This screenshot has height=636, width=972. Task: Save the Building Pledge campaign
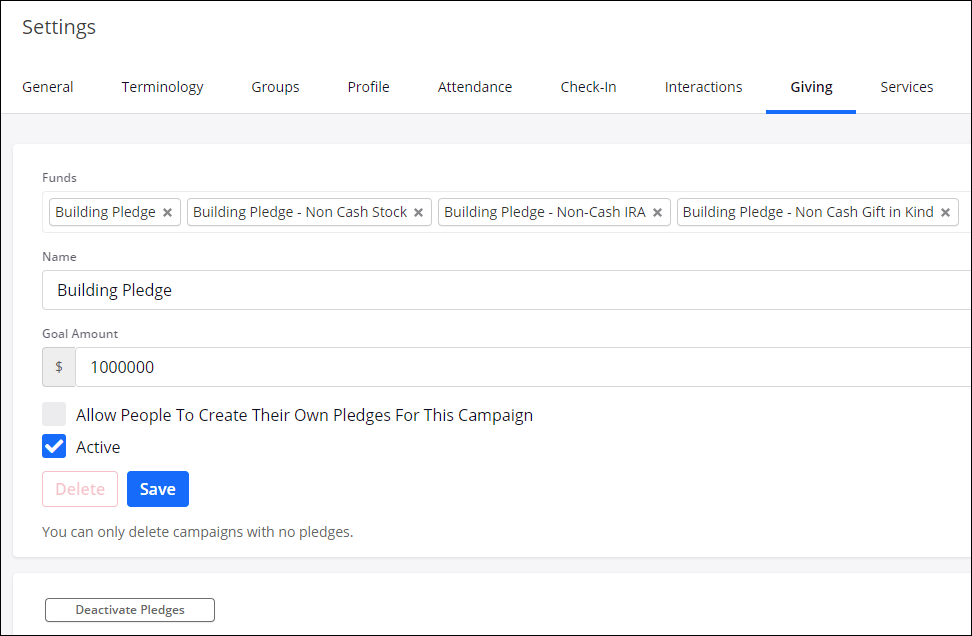[x=157, y=489]
